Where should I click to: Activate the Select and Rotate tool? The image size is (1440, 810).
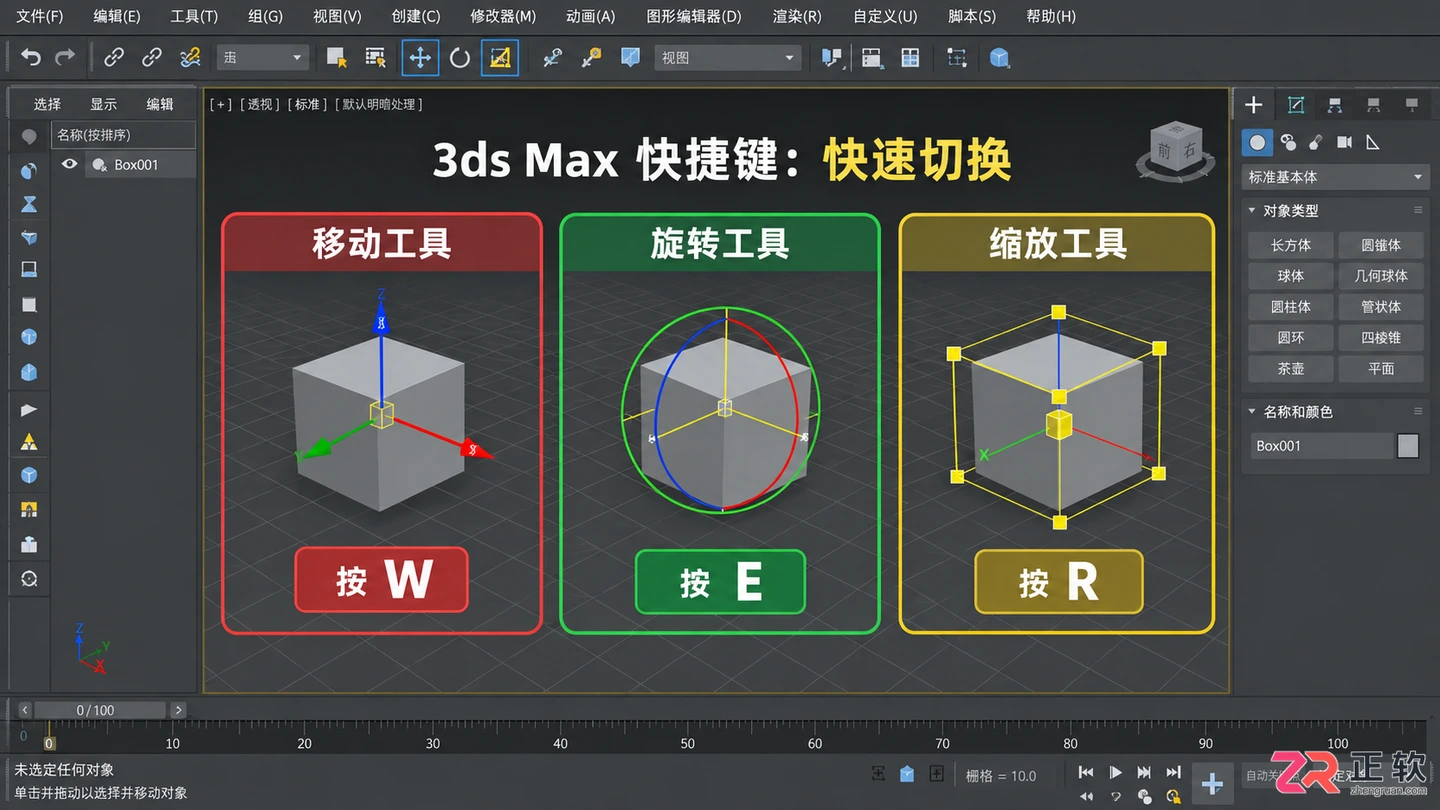[x=460, y=58]
